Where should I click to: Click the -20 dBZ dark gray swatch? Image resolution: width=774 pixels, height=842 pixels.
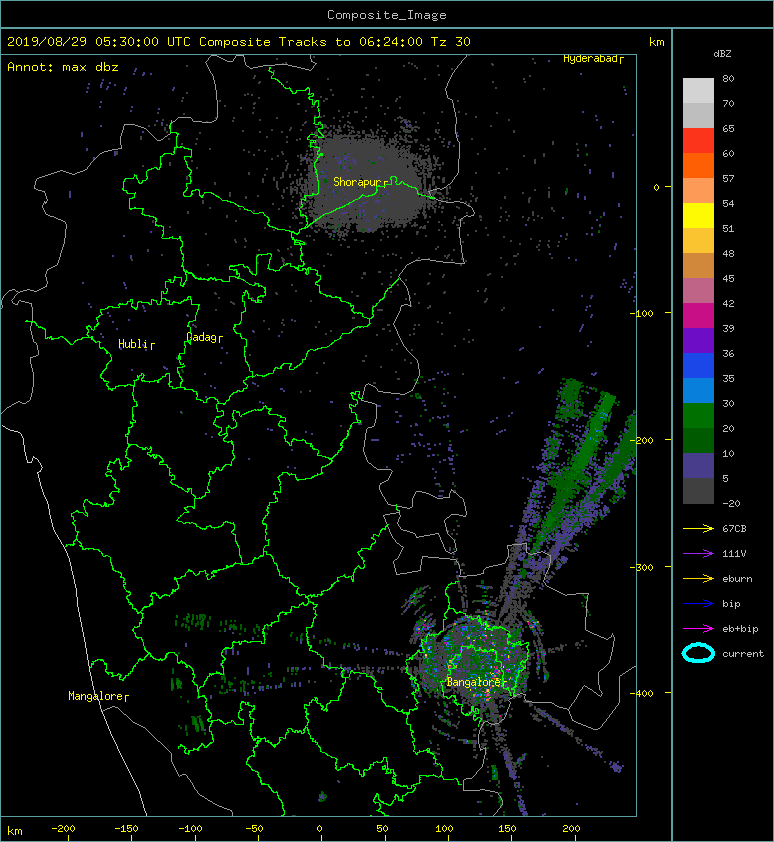[x=698, y=490]
